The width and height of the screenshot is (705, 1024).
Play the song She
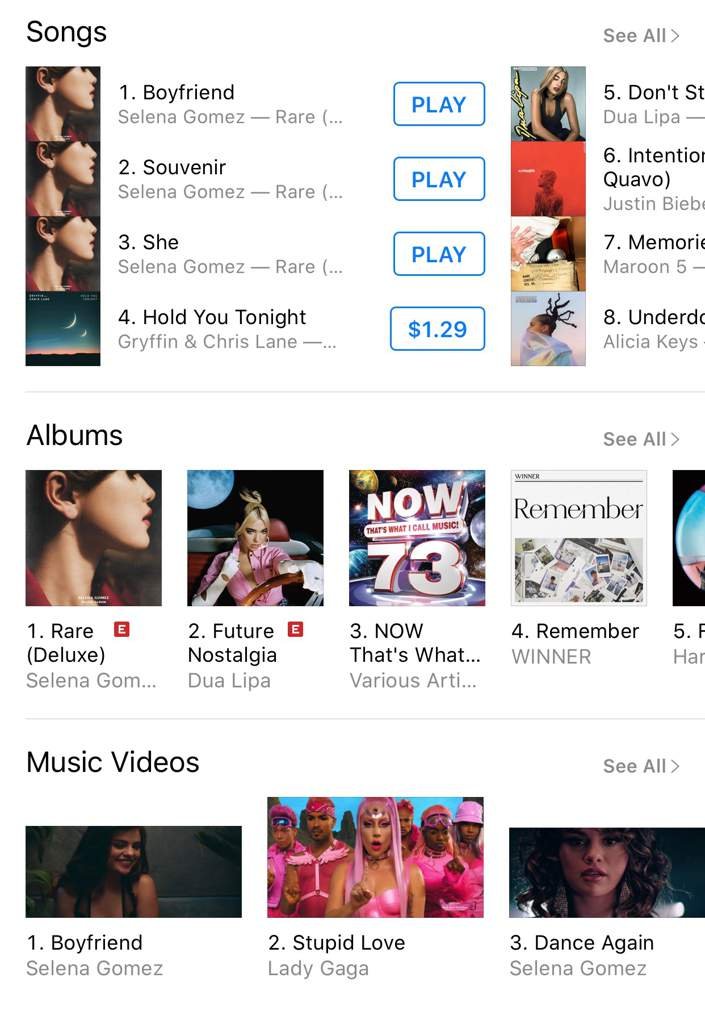pyautogui.click(x=439, y=254)
